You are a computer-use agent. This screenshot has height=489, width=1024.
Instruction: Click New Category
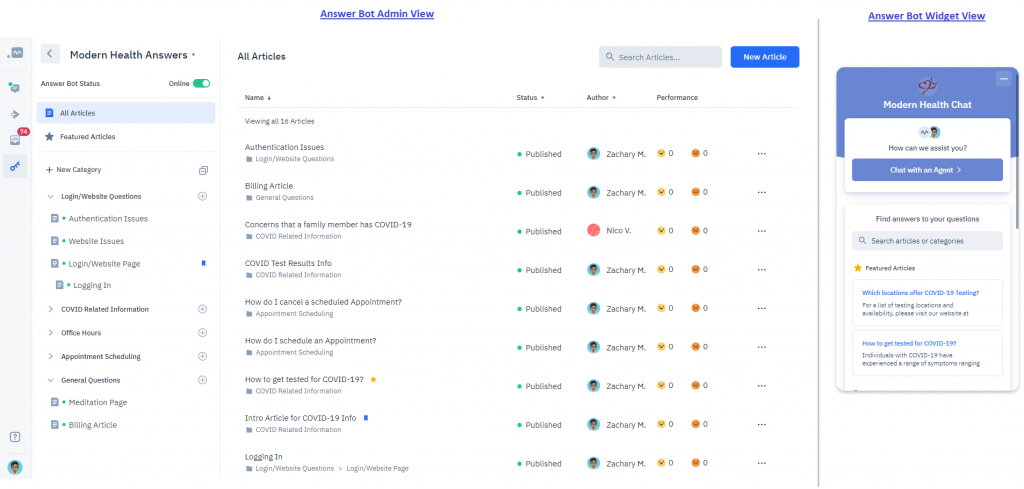point(74,170)
